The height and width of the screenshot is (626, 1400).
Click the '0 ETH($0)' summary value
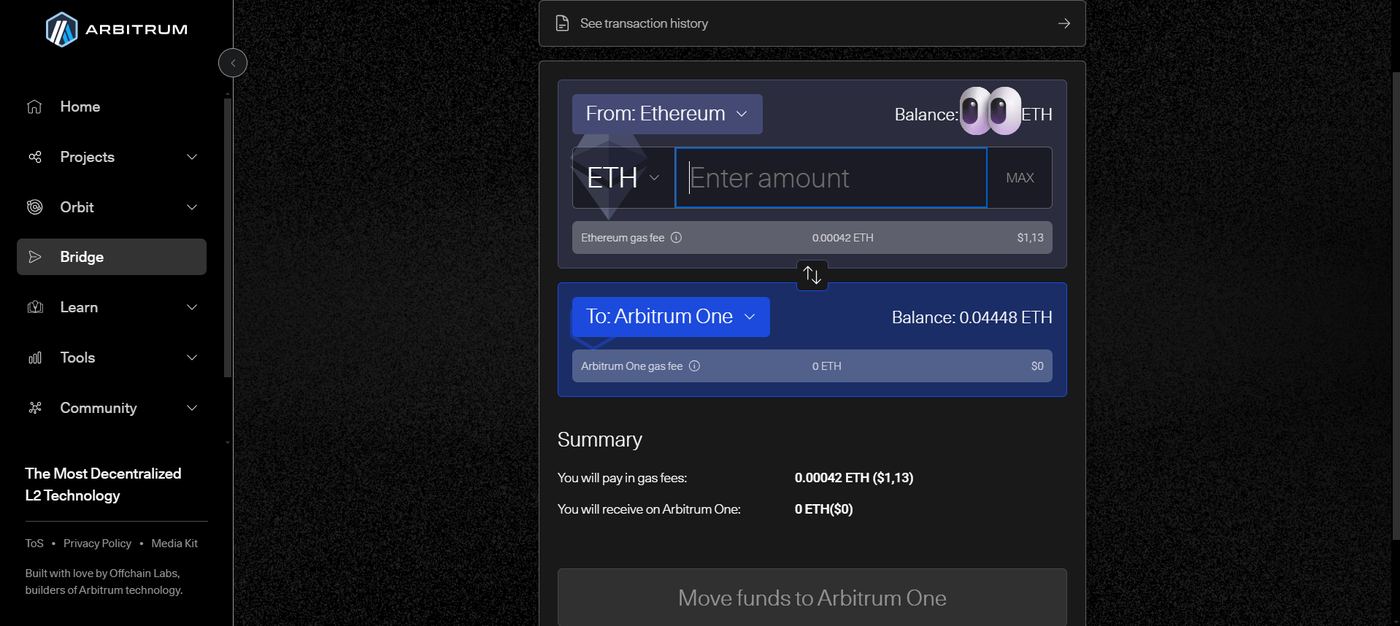824,509
